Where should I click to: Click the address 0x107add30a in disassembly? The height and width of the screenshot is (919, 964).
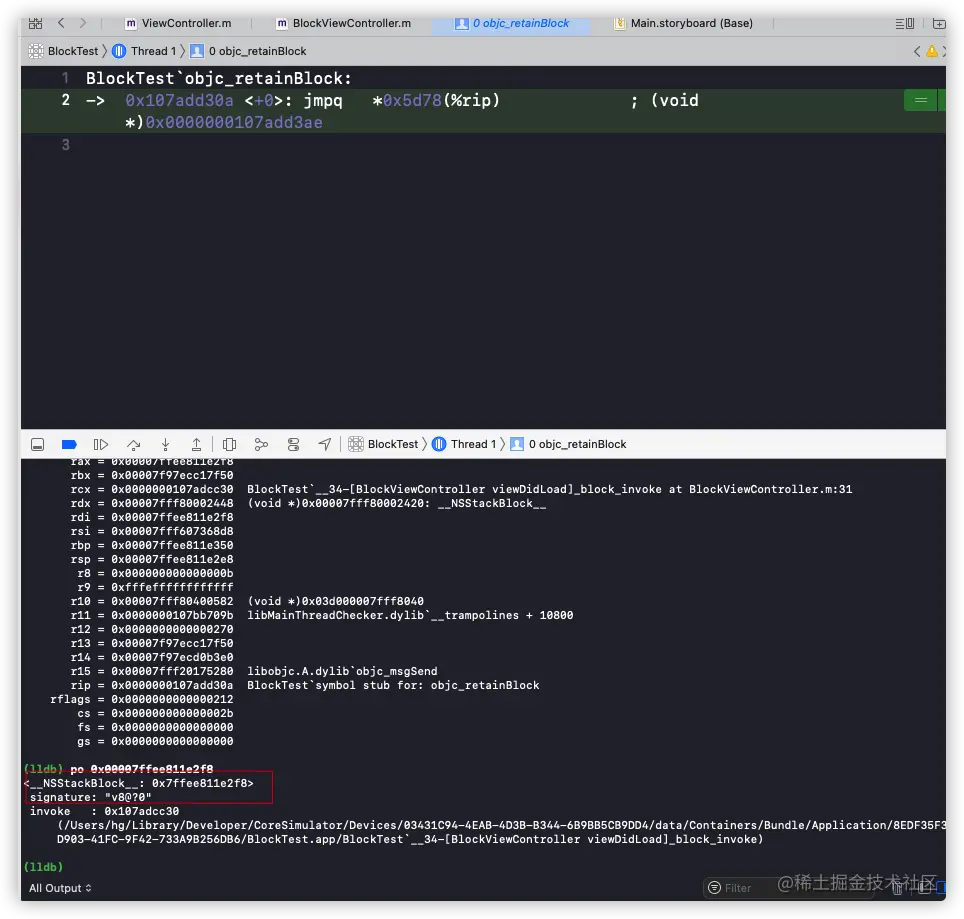(x=179, y=100)
